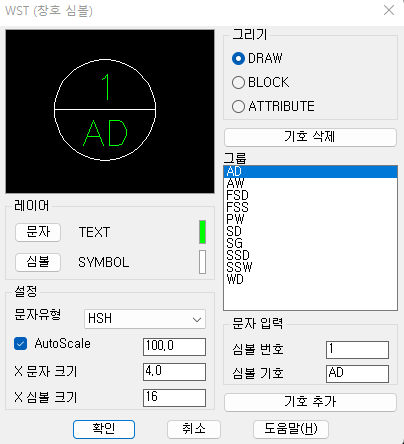Click the 심볼 기호 input field
404x444 pixels.
[x=357, y=374]
